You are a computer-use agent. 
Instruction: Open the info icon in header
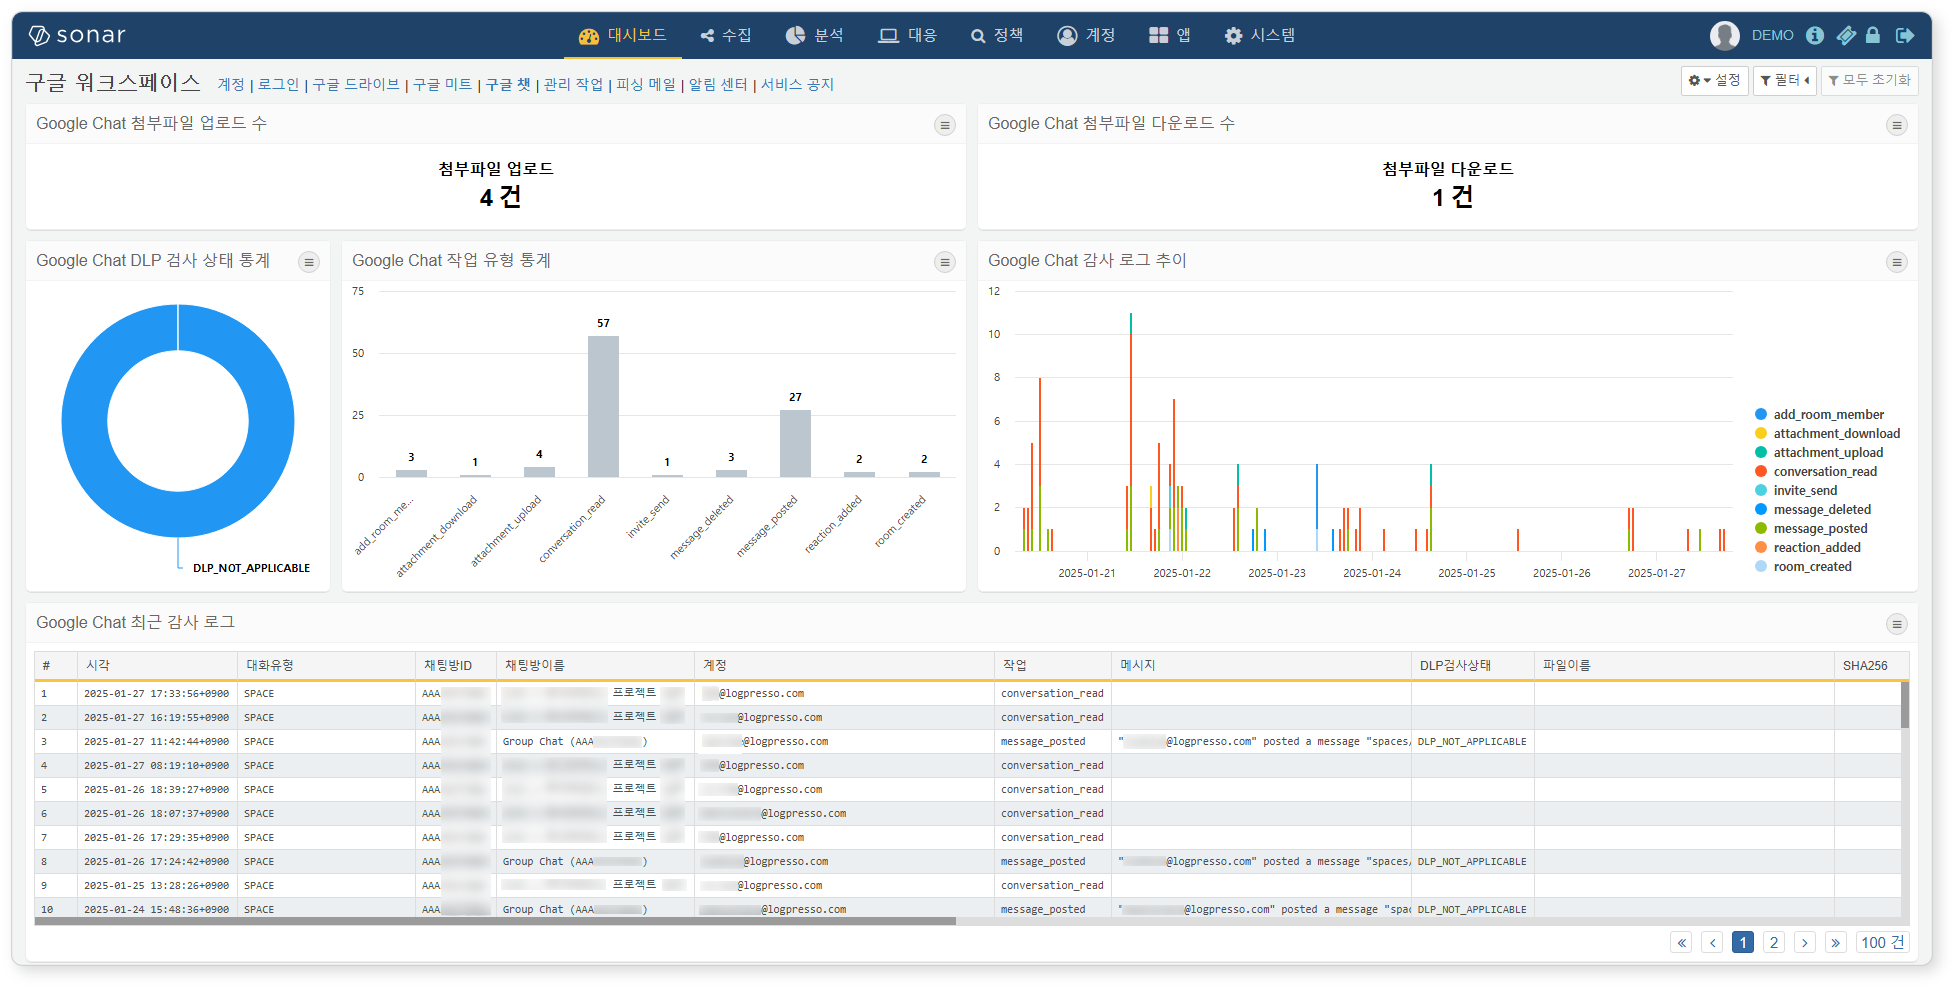click(1815, 35)
